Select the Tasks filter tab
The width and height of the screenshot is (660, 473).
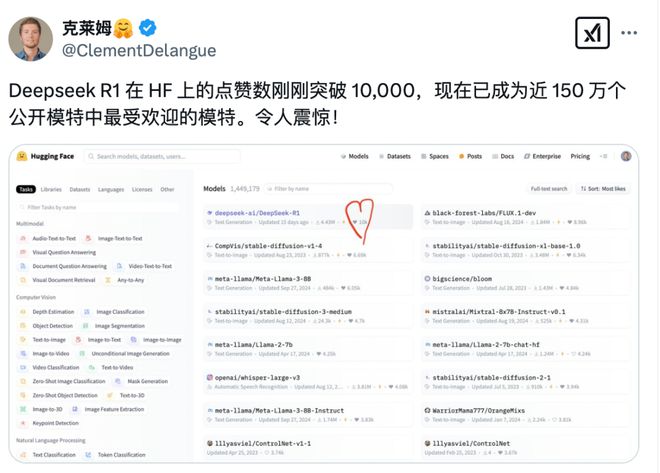(26, 189)
